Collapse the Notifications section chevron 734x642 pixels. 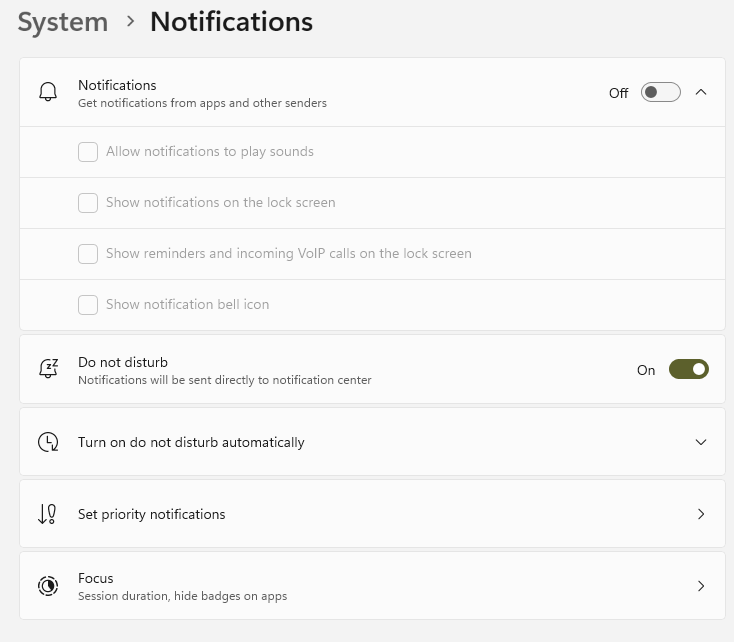[701, 92]
